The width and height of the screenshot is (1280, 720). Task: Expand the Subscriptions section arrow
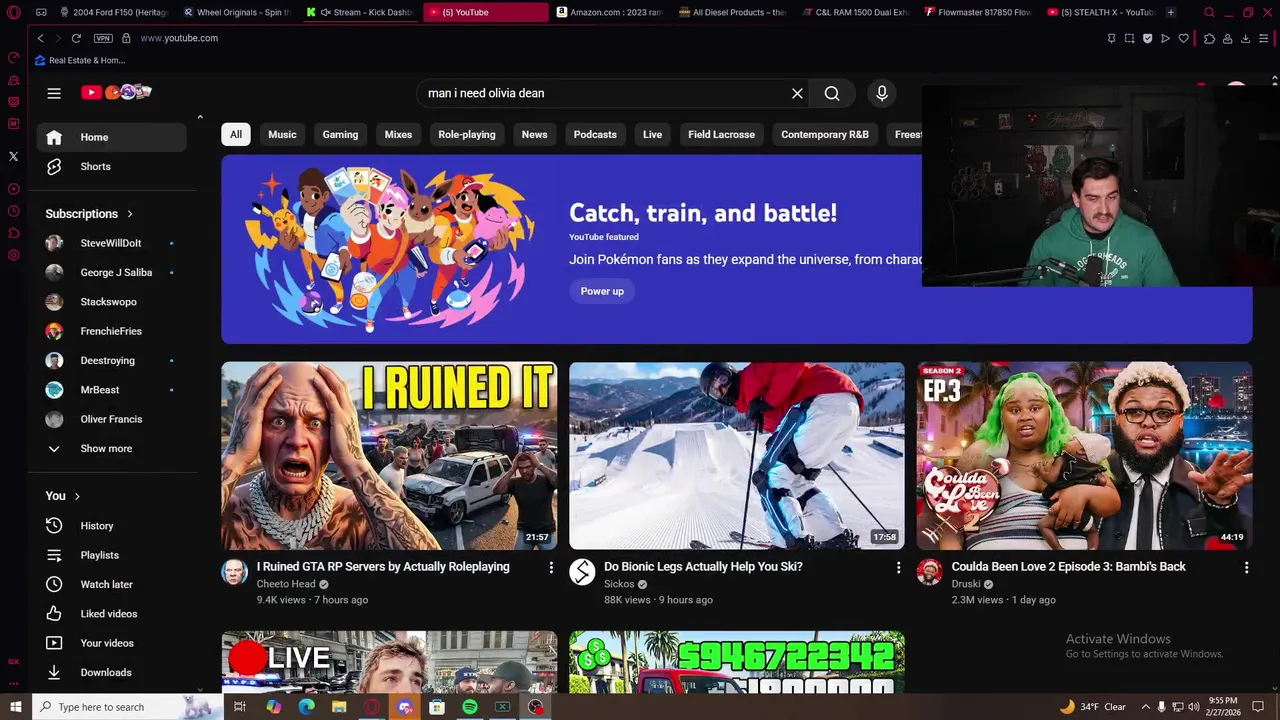pyautogui.click(x=129, y=214)
